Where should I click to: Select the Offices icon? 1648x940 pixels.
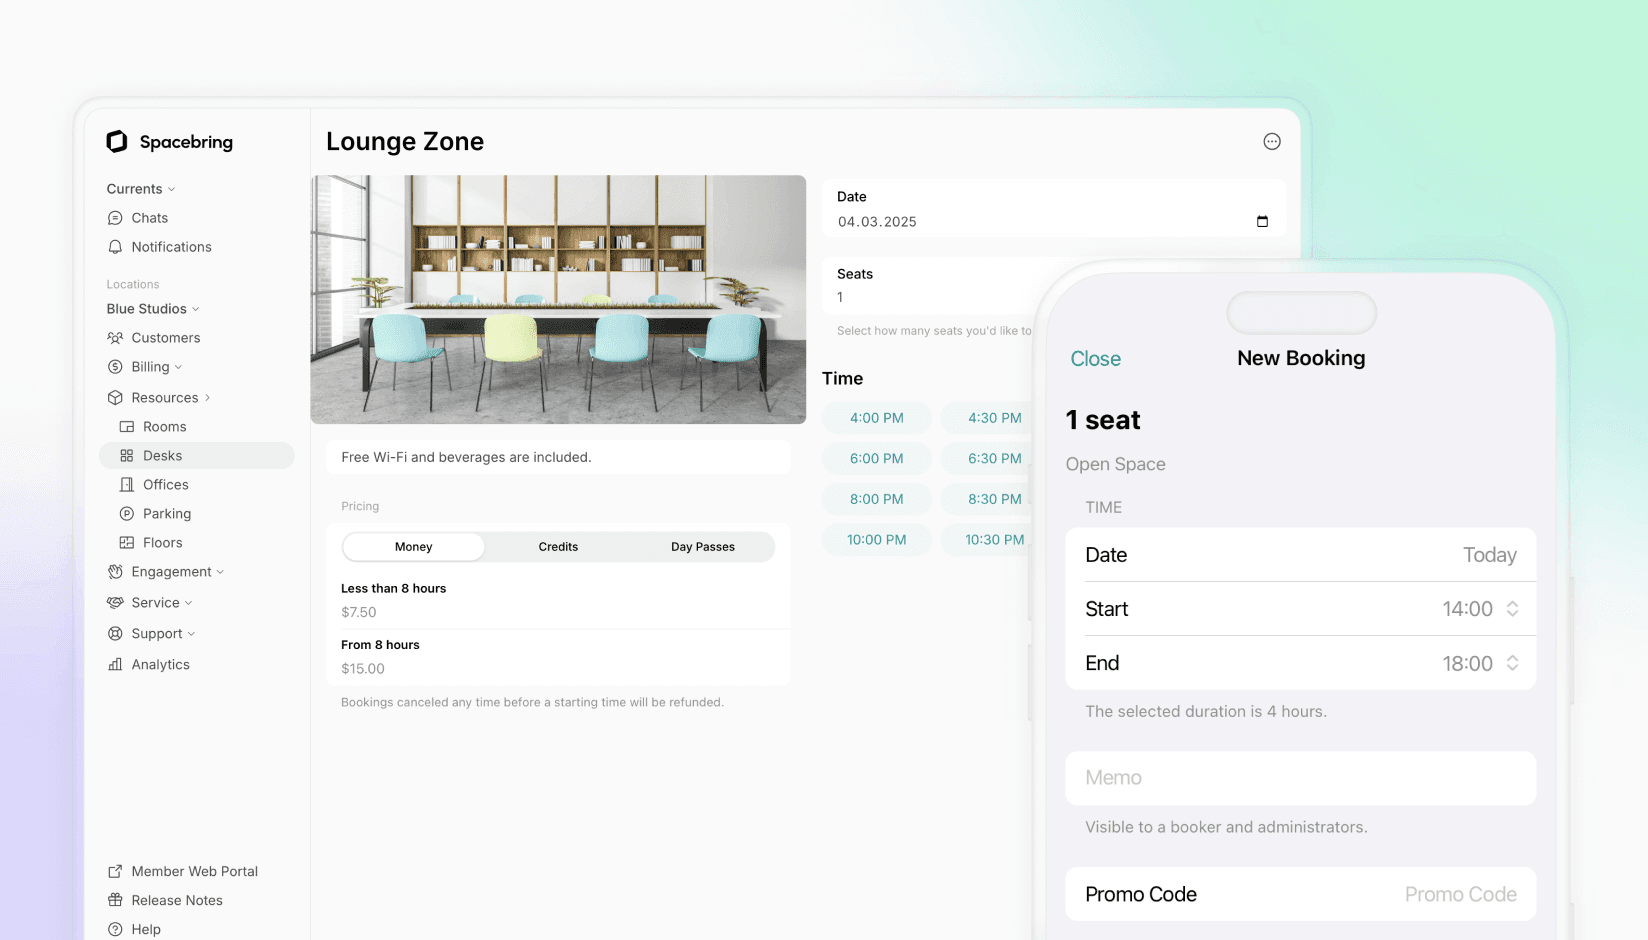[128, 484]
